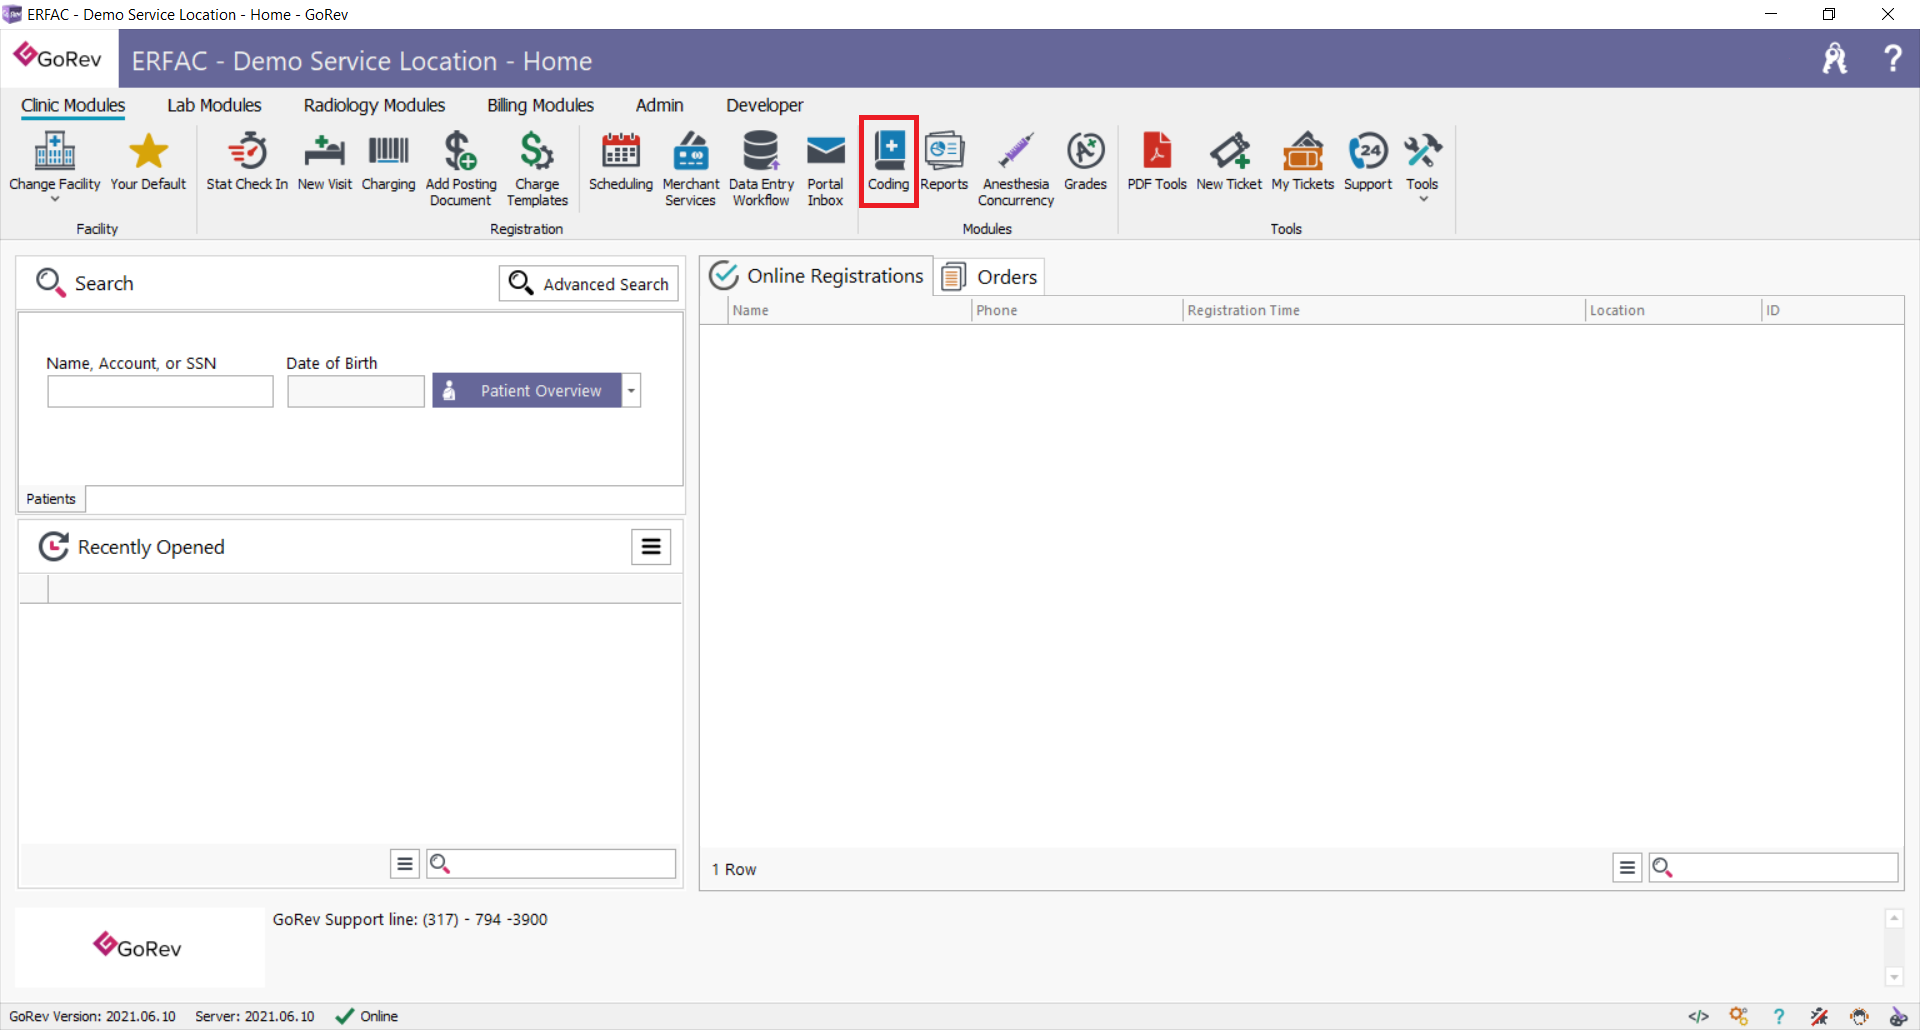Image resolution: width=1920 pixels, height=1030 pixels.
Task: Click the help question mark in header
Action: coord(1892,58)
